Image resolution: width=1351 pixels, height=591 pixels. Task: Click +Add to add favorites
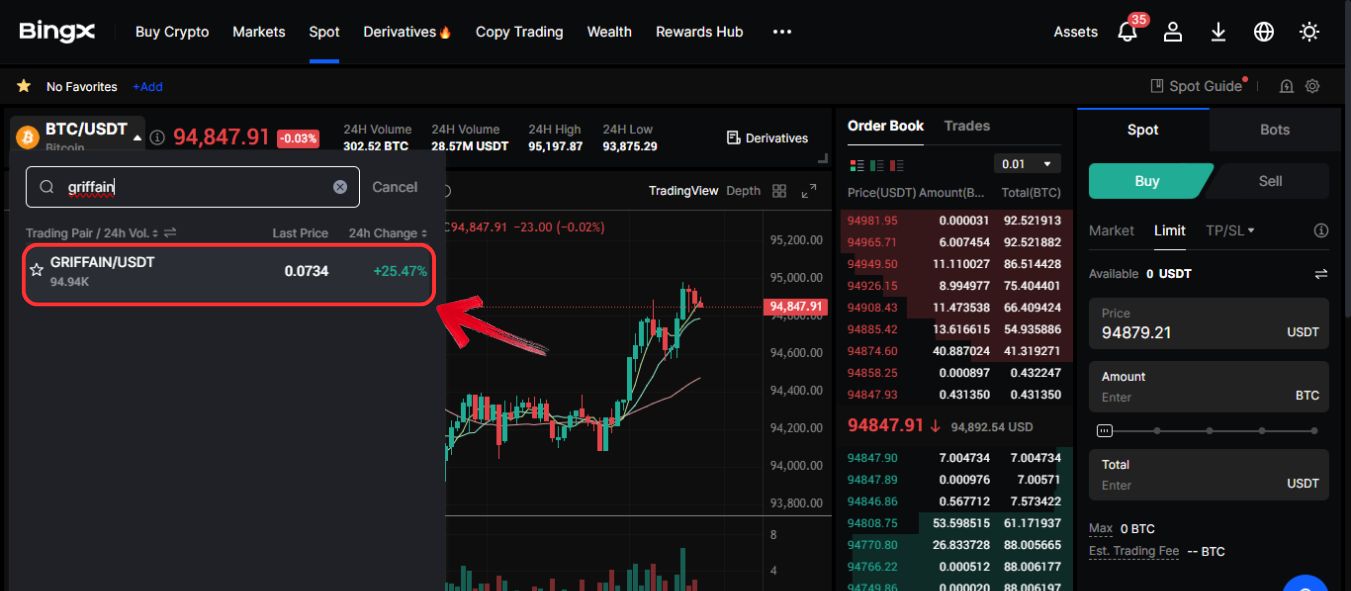pos(147,87)
